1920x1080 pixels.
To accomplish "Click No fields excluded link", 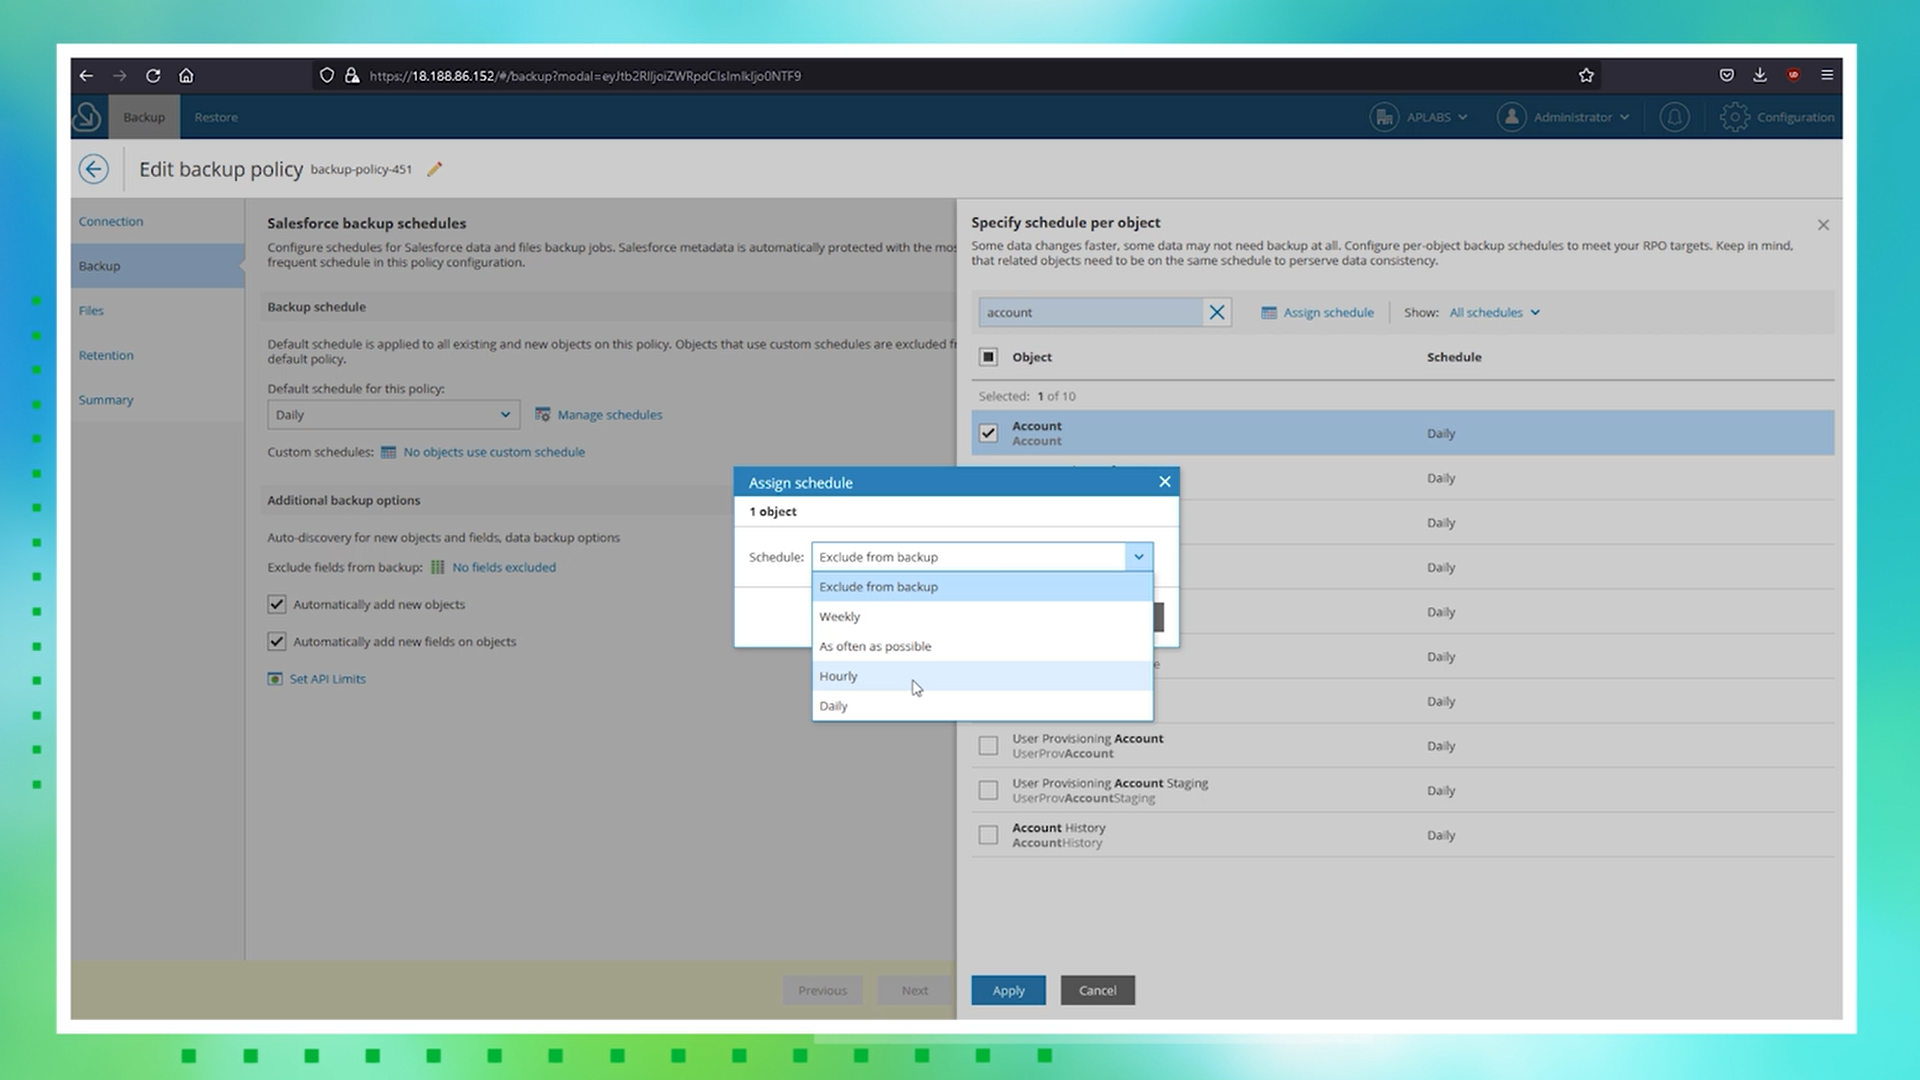I will [504, 567].
